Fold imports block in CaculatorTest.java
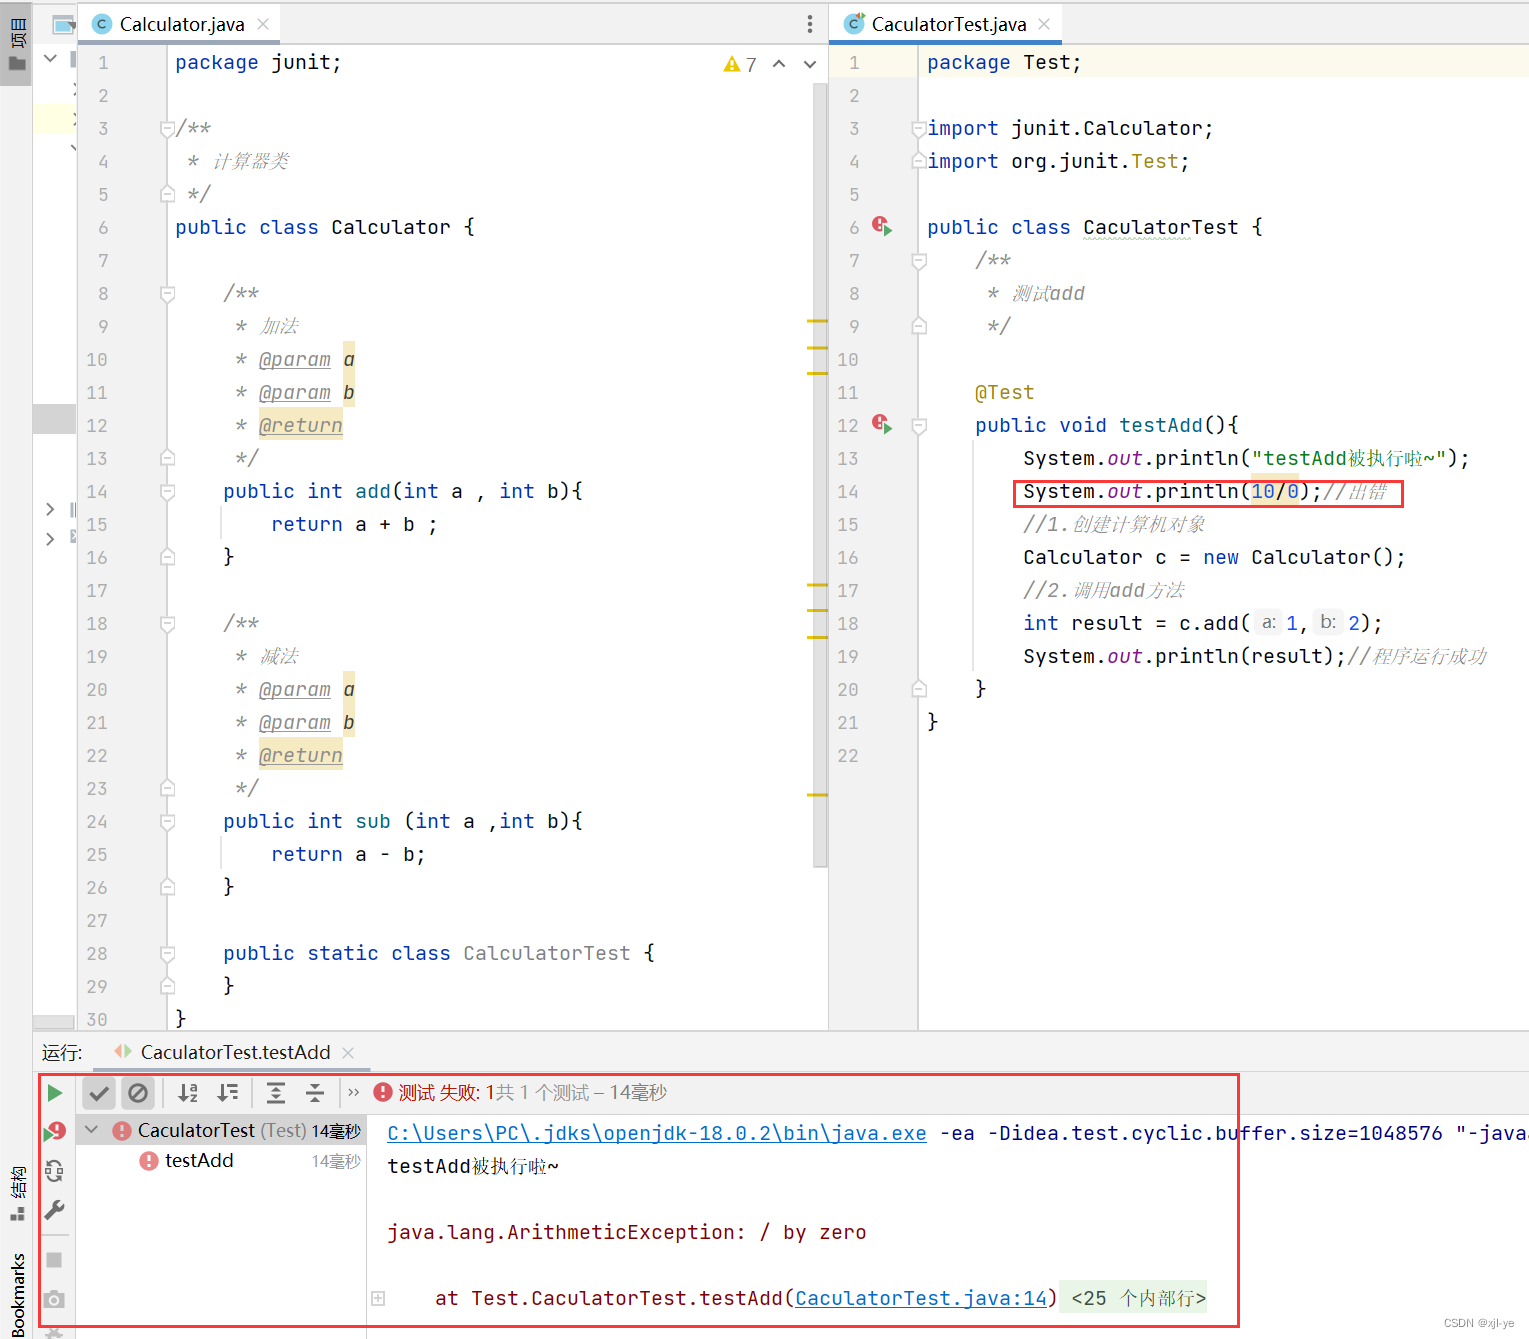This screenshot has height=1339, width=1529. [x=918, y=128]
